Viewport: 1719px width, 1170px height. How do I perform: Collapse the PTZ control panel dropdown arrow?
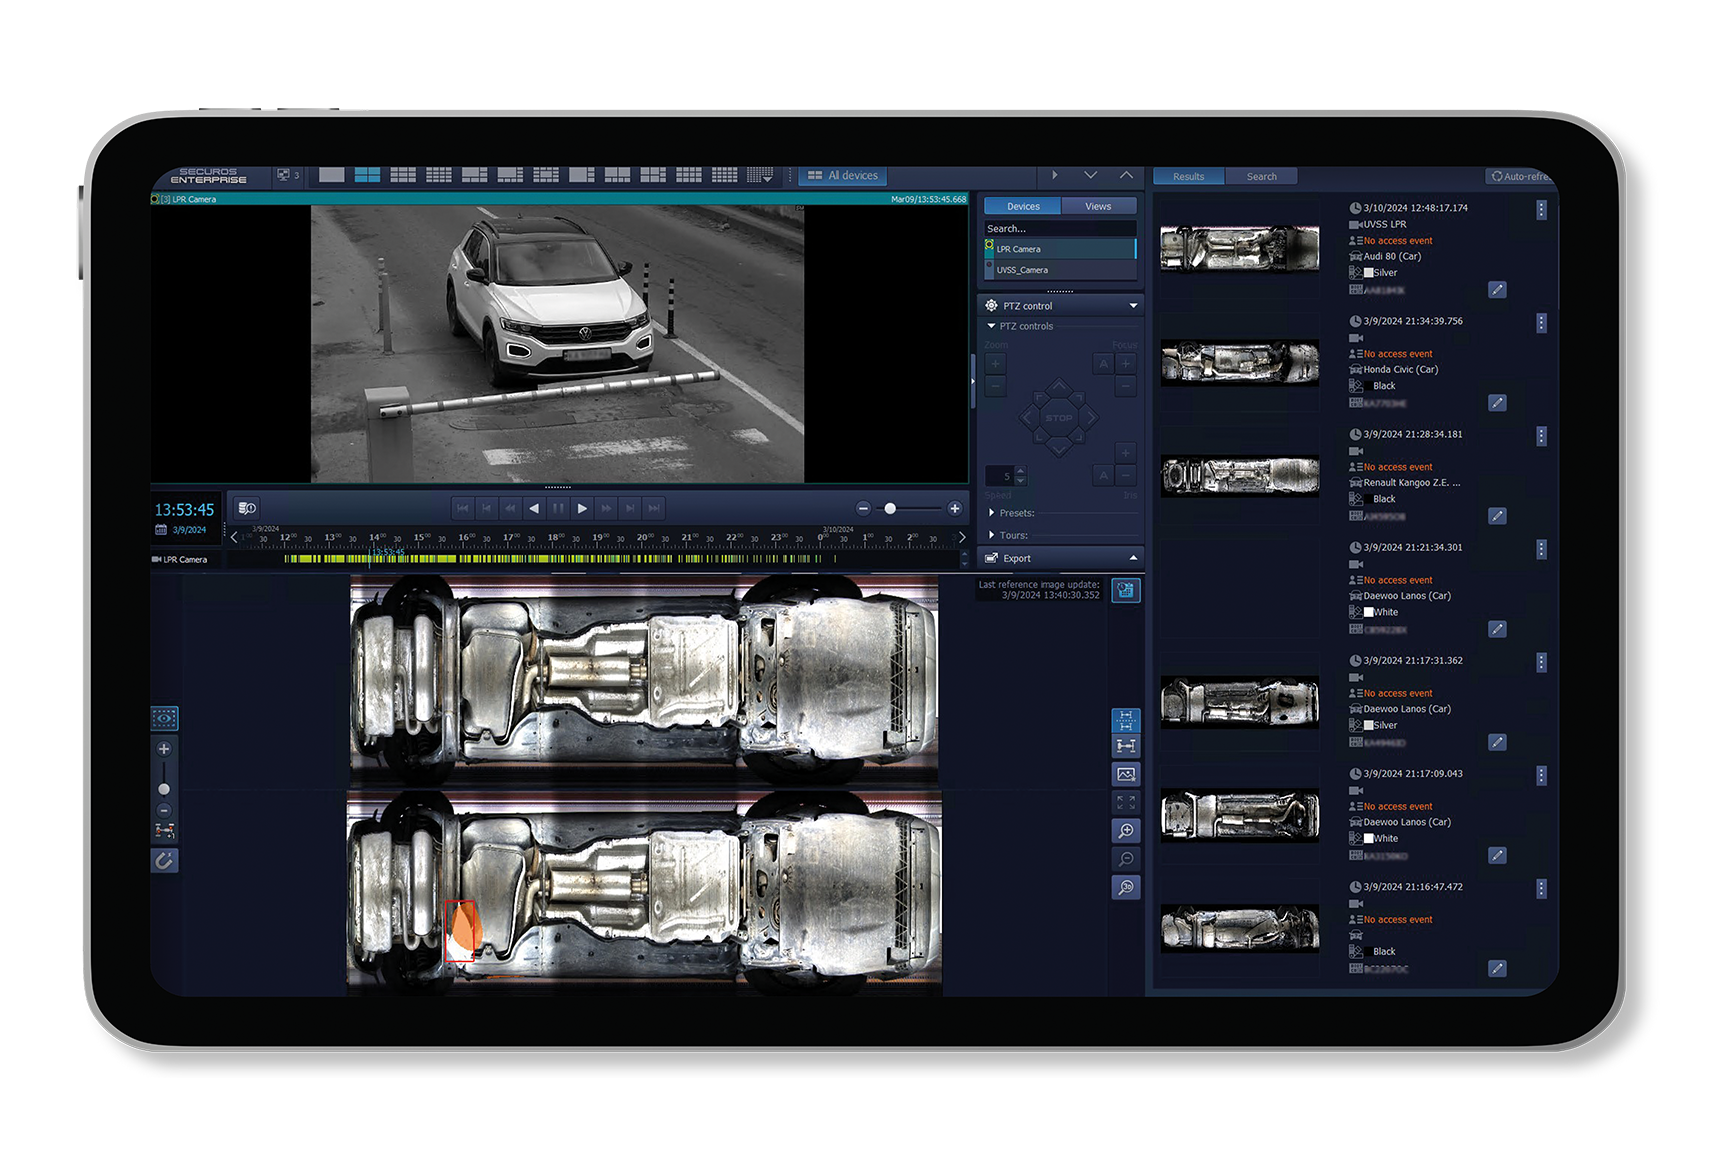tap(1133, 306)
